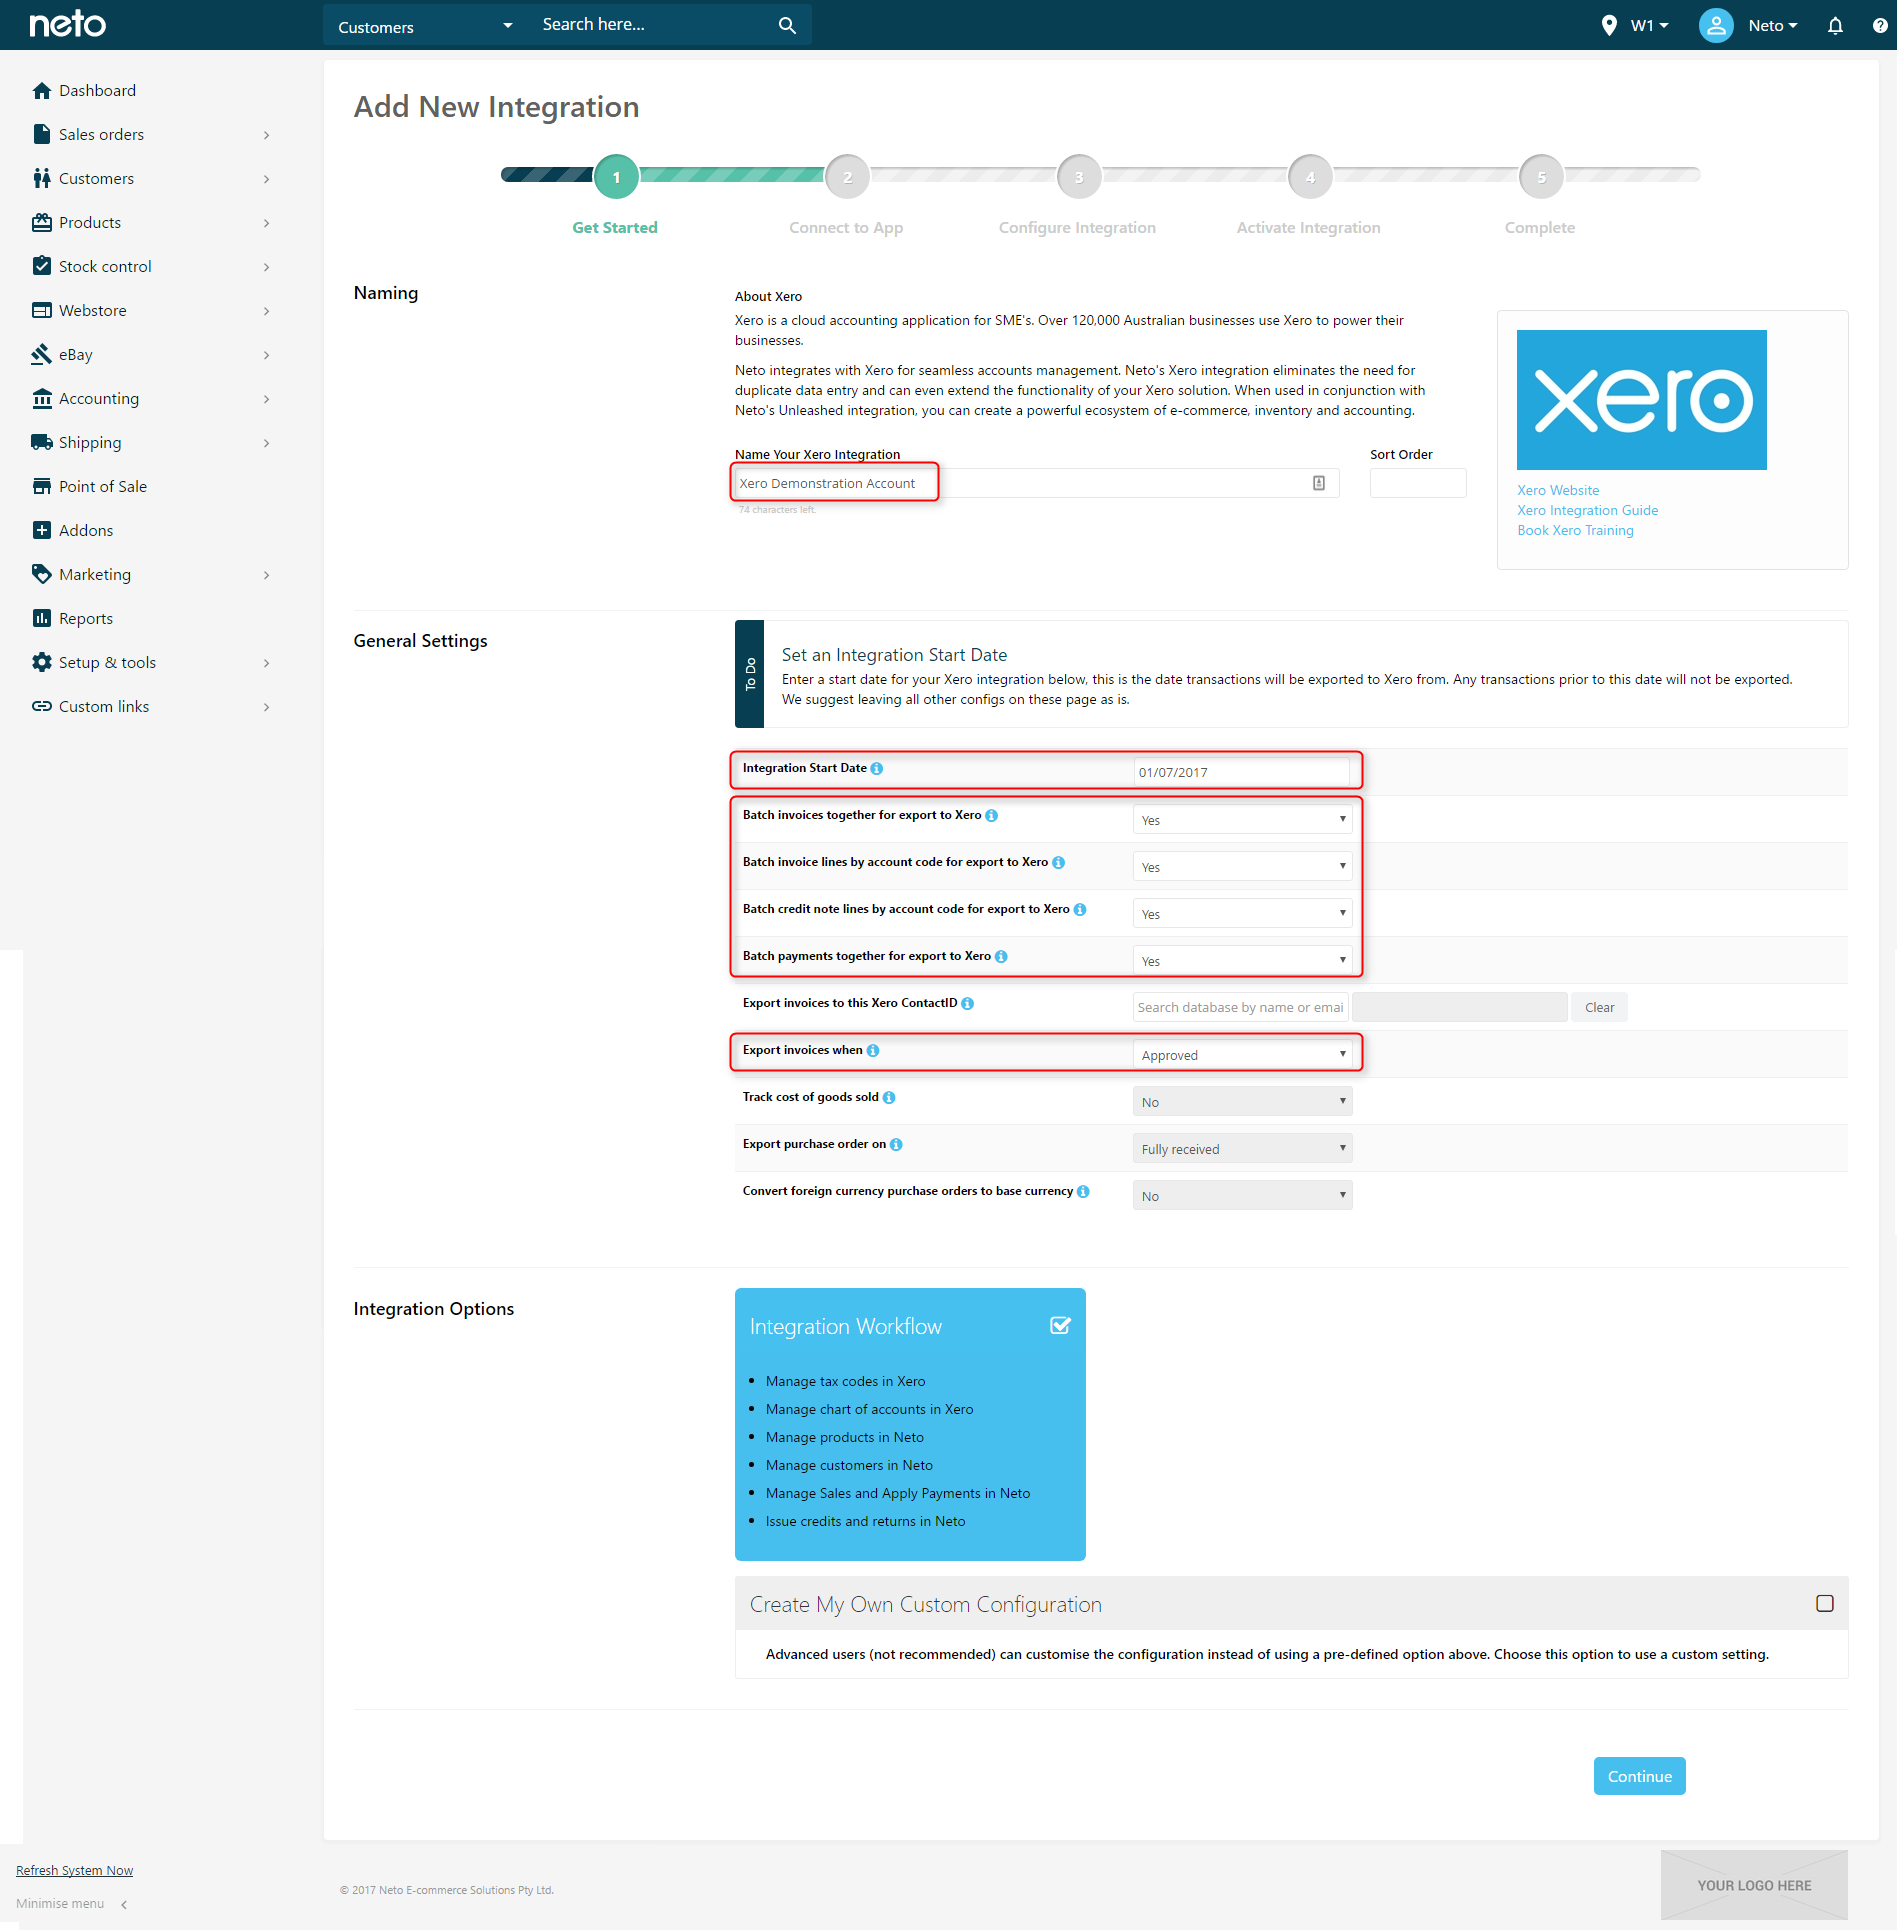Open the W1 location pin icon
This screenshot has width=1897, height=1930.
coord(1608,25)
